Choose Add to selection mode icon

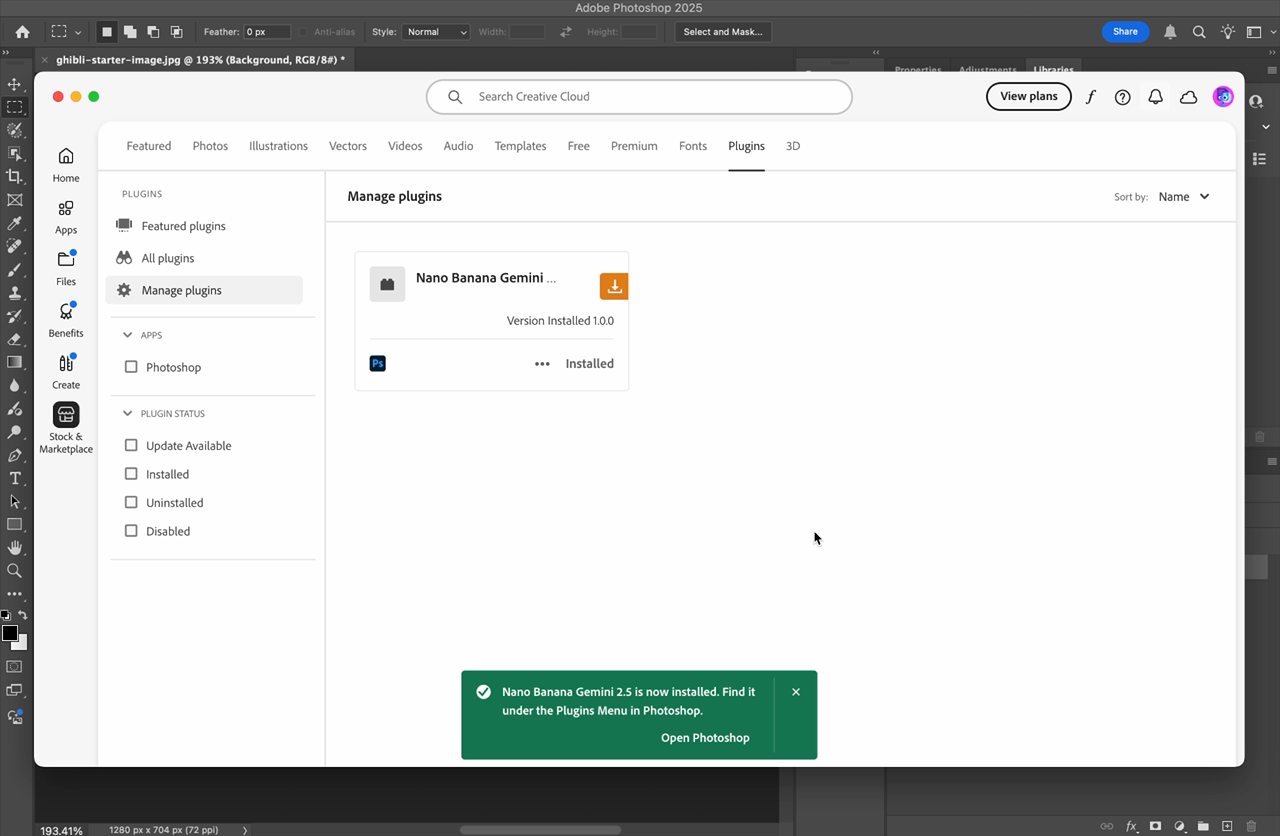(130, 32)
